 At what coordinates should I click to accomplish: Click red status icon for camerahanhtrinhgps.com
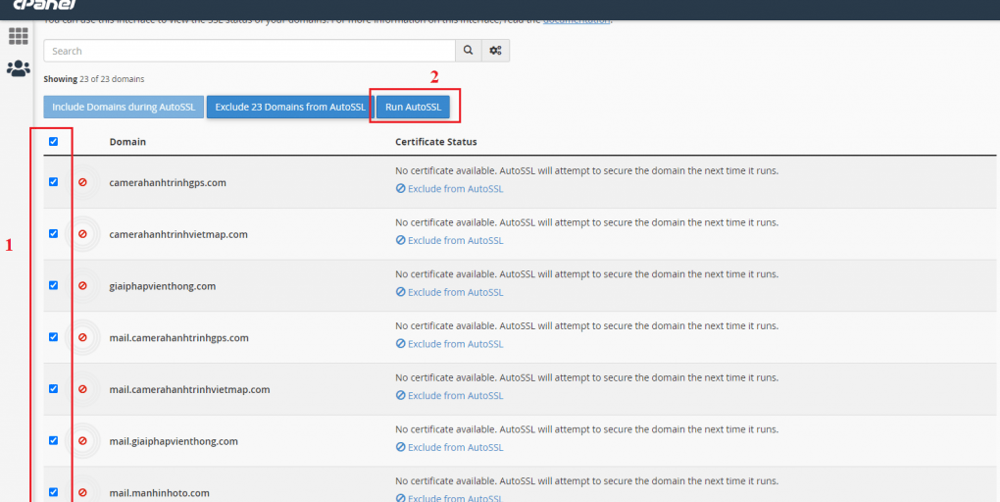(x=83, y=182)
